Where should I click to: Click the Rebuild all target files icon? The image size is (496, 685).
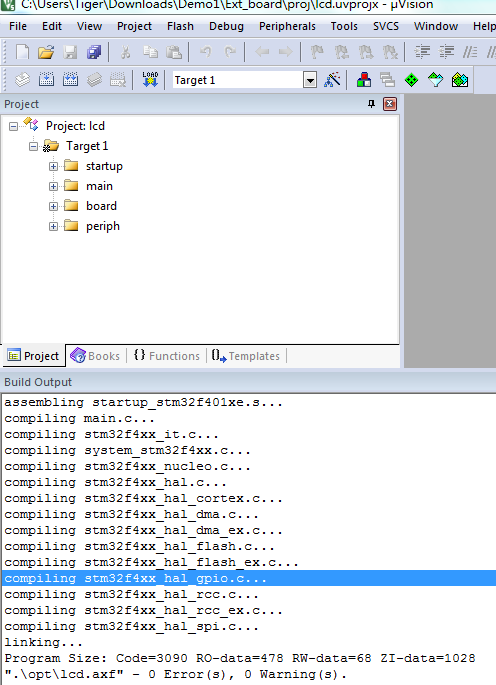click(x=70, y=80)
